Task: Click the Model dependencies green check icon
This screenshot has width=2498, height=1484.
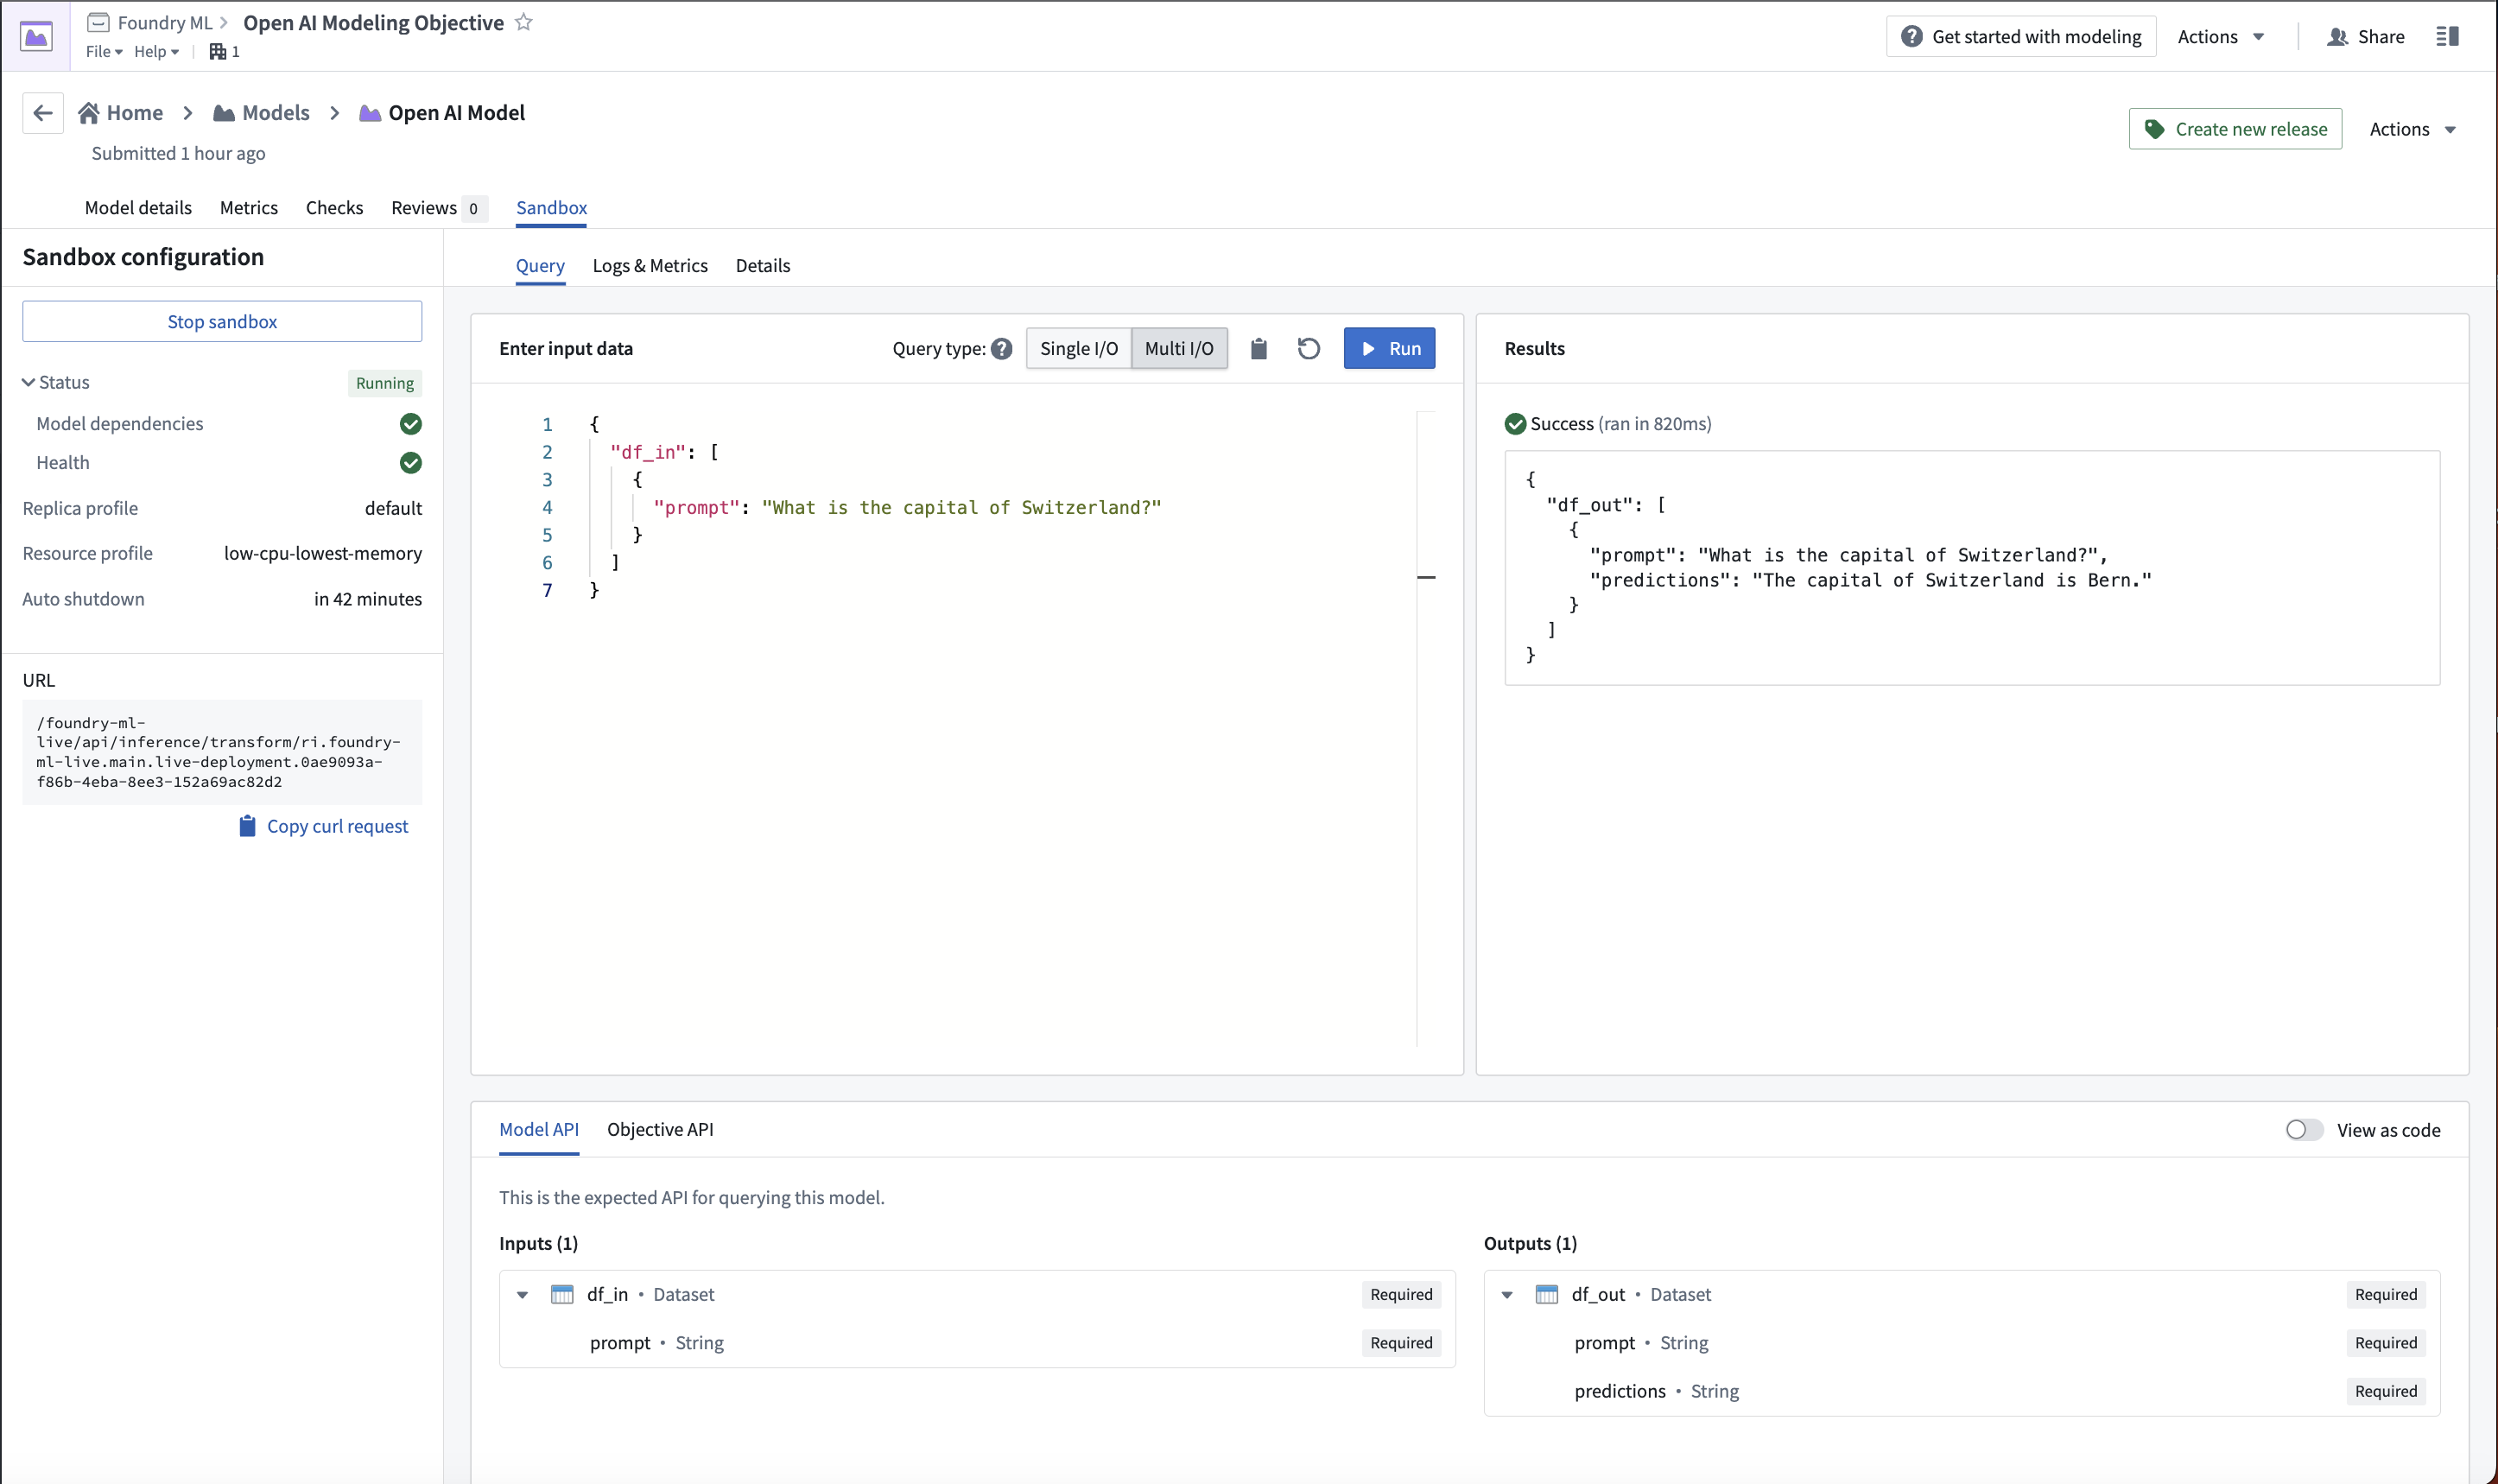Action: [410, 424]
